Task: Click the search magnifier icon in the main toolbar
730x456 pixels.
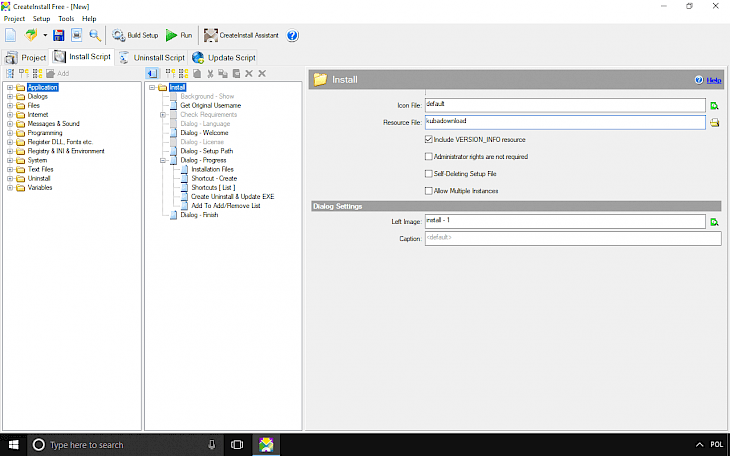Action: (x=95, y=35)
